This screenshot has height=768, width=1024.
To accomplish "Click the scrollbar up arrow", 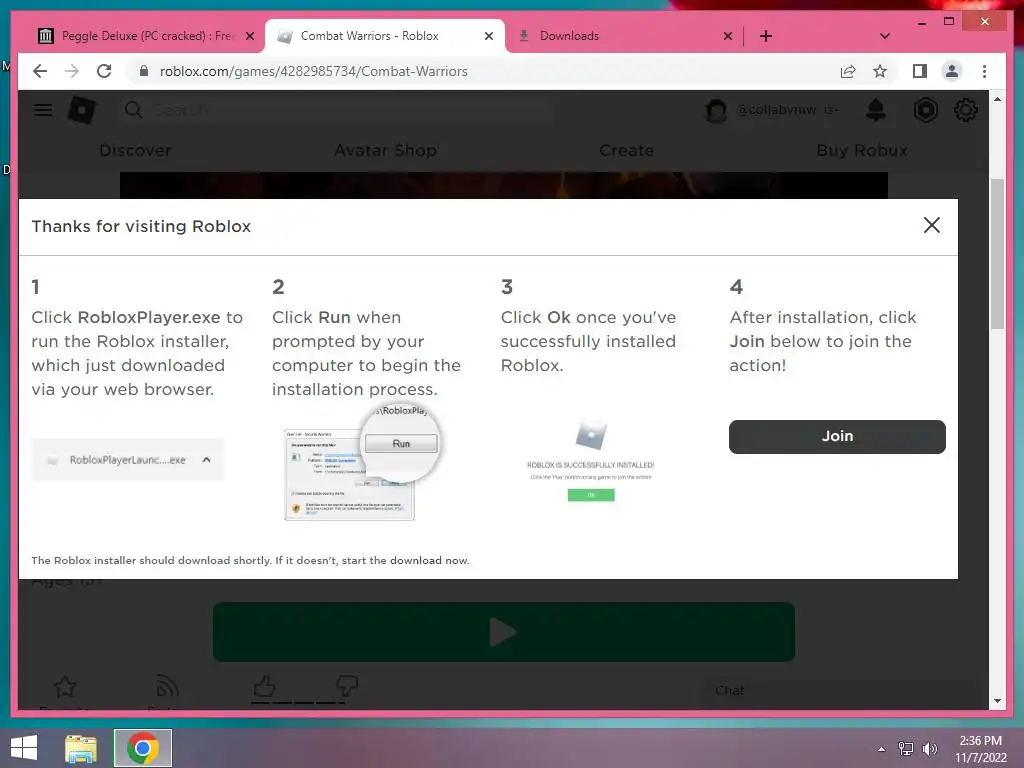I will [x=997, y=99].
